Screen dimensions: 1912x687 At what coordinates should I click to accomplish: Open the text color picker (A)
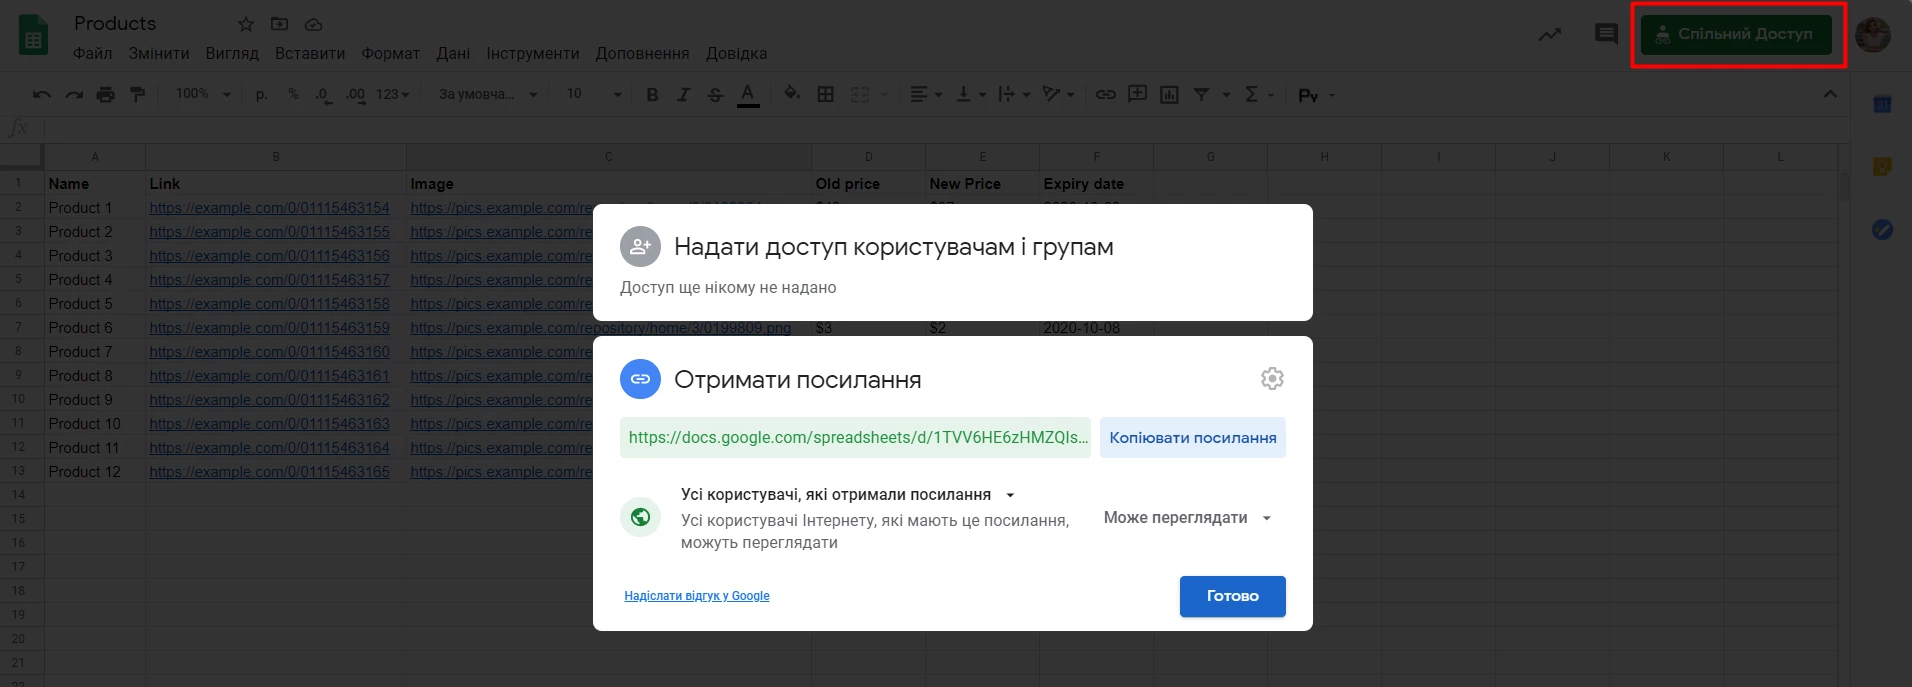pyautogui.click(x=748, y=94)
